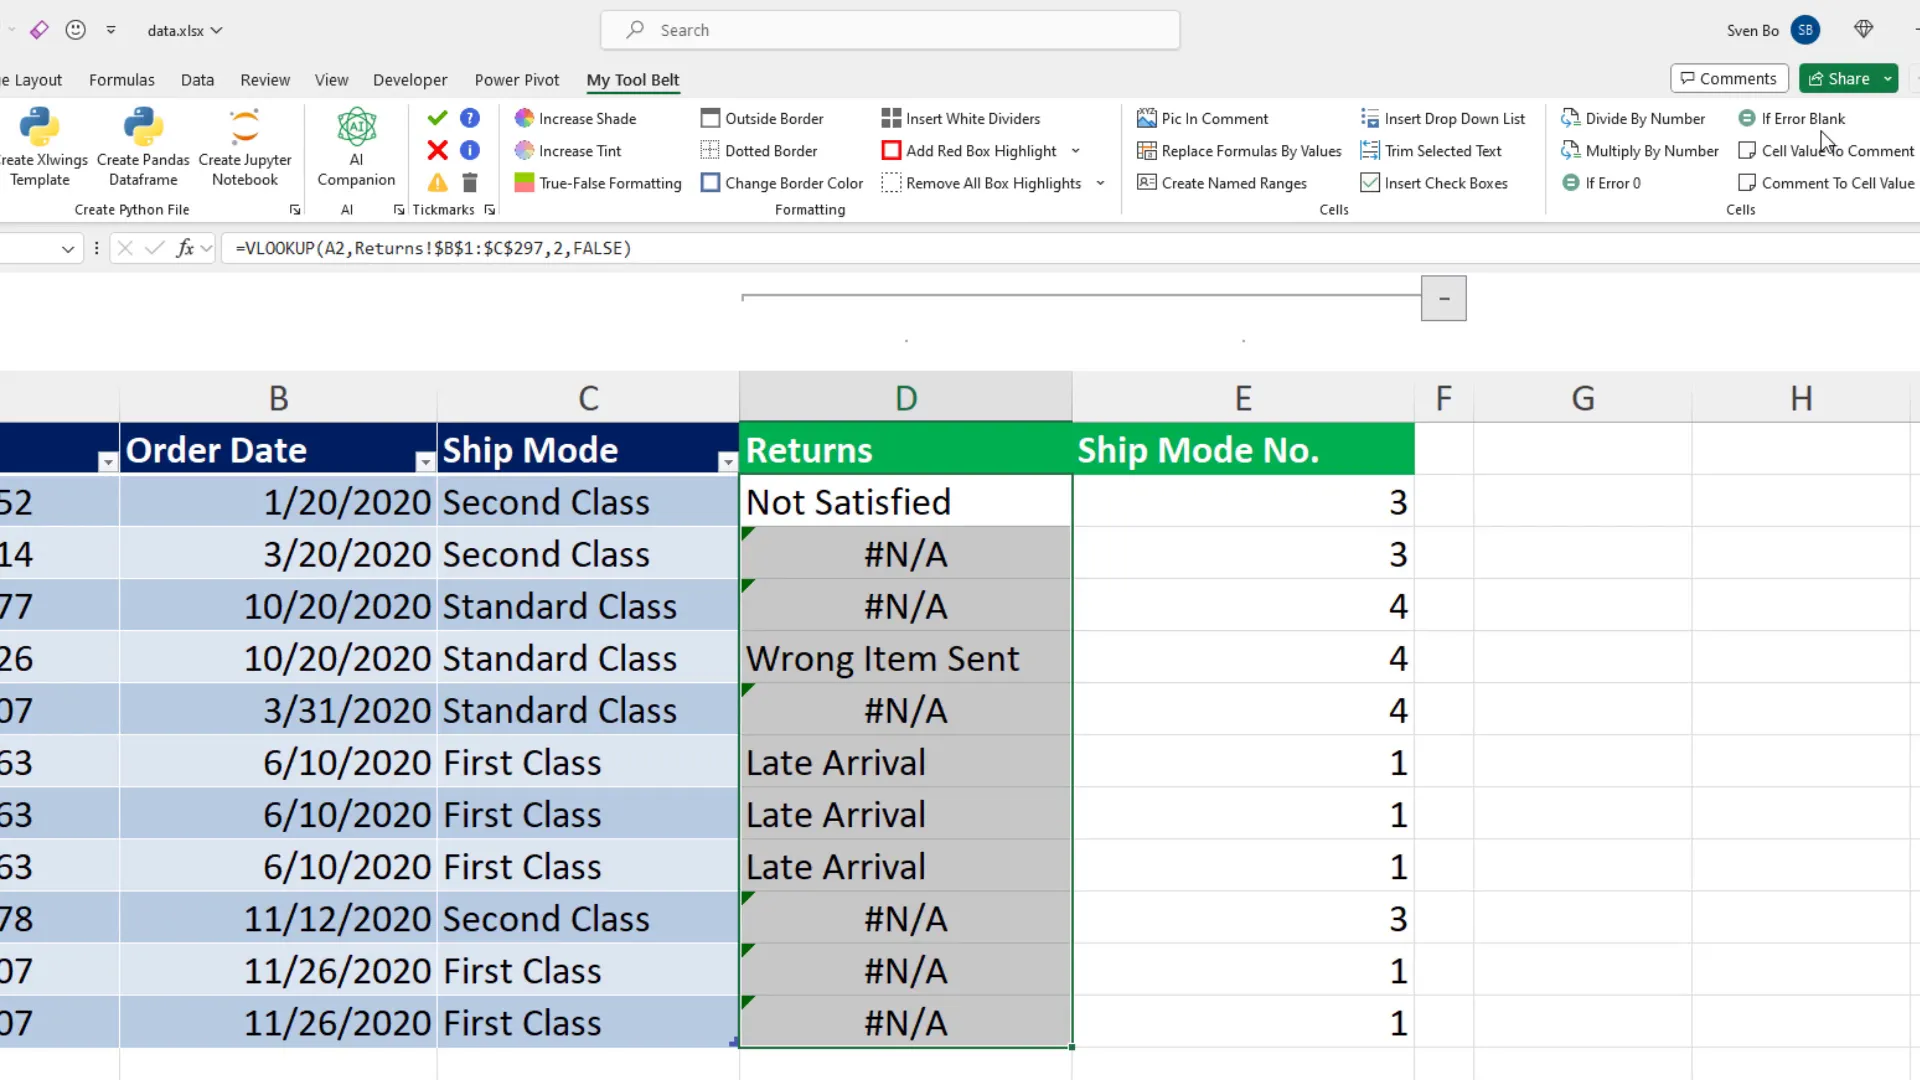The image size is (1920, 1080).
Task: Click inside the Search box
Action: coord(890,30)
